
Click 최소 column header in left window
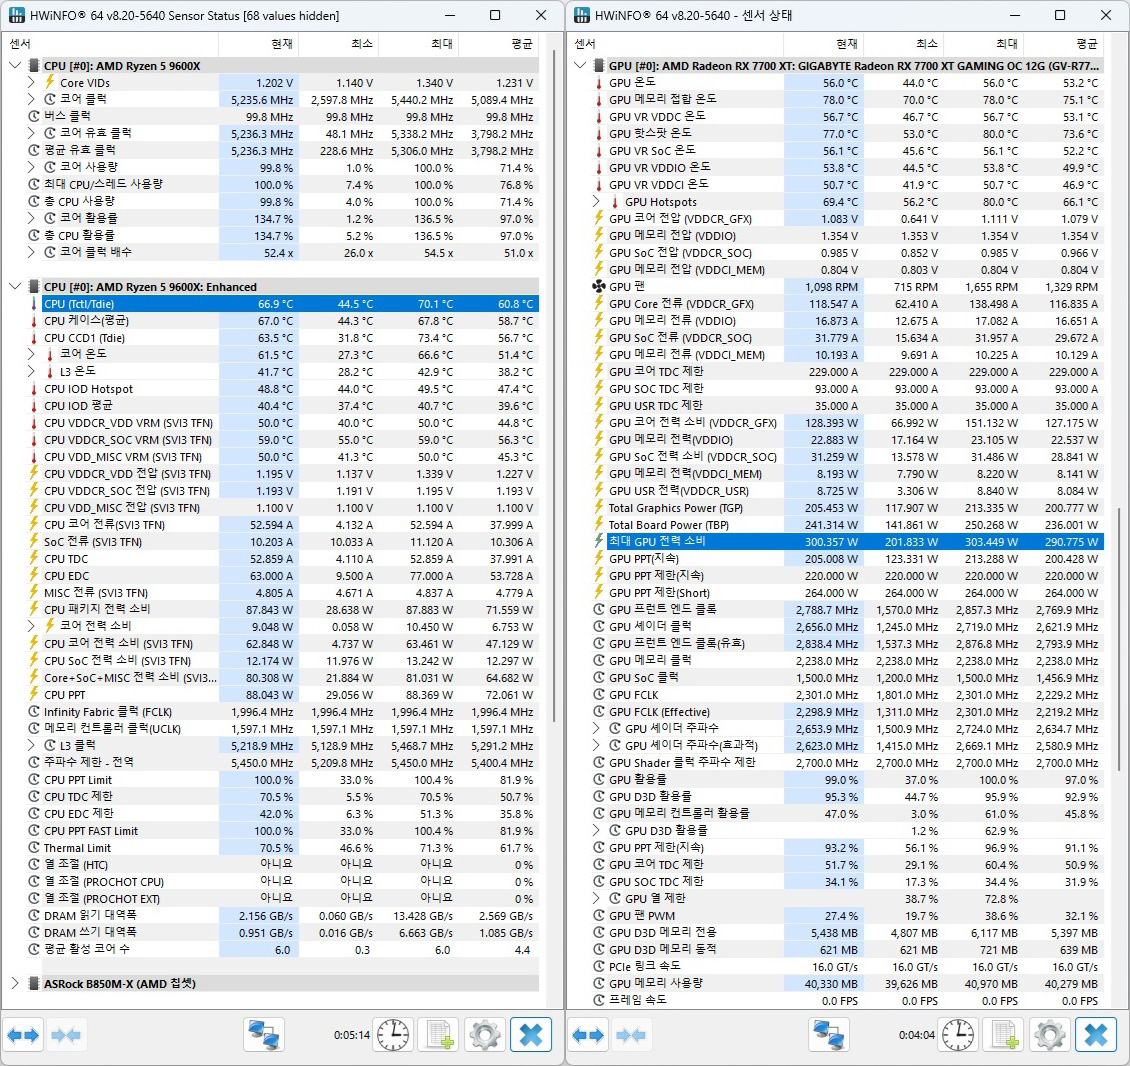[339, 44]
